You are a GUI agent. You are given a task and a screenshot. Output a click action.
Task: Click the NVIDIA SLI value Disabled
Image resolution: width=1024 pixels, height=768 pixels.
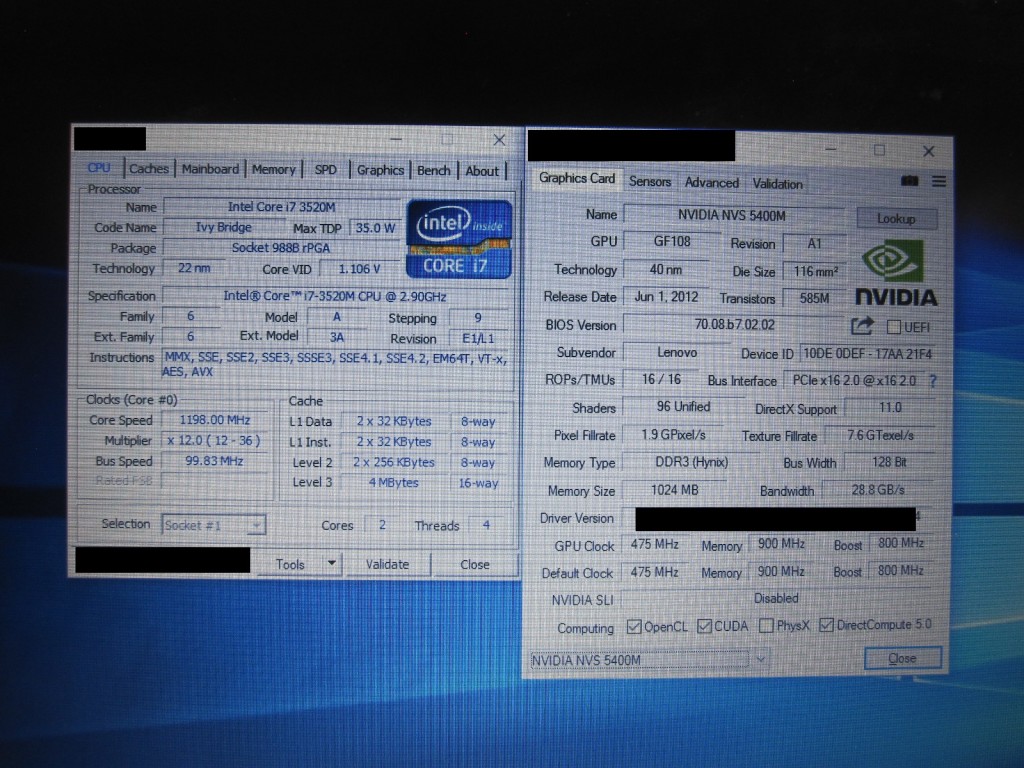pos(776,598)
